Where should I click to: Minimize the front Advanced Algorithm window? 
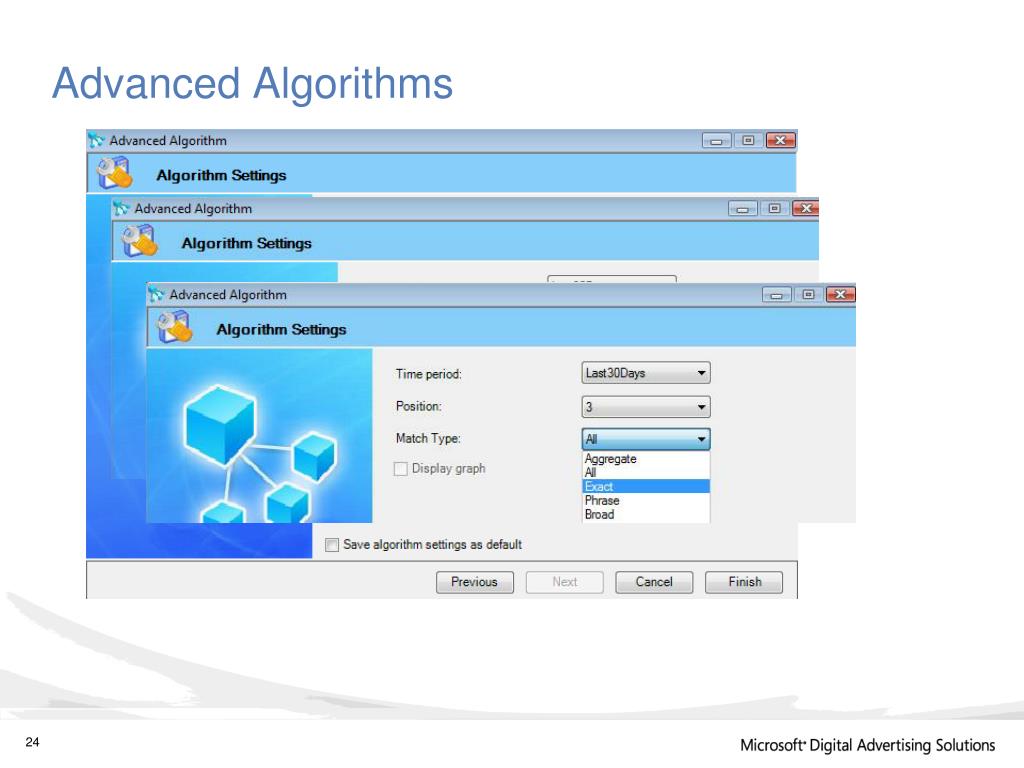click(776, 295)
